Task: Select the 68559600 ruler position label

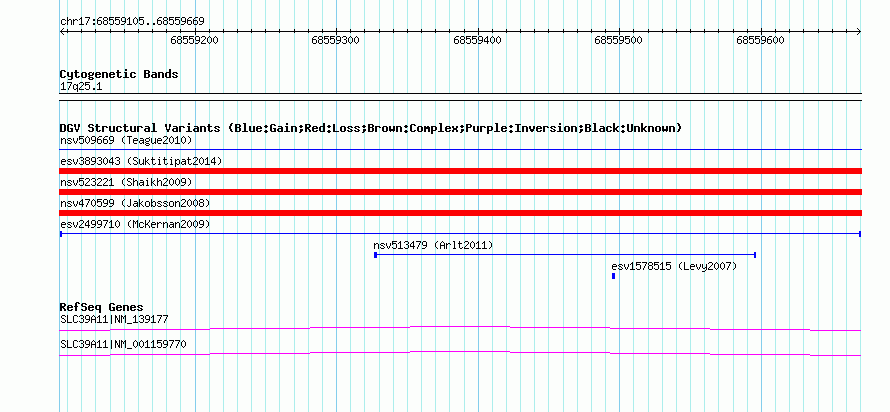Action: click(x=760, y=40)
